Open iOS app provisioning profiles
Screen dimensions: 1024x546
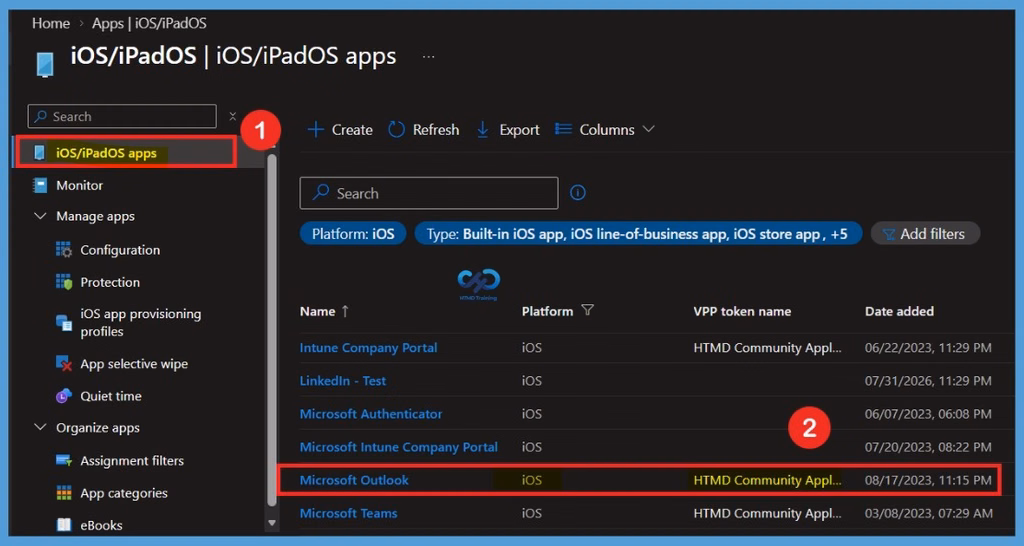[140, 323]
